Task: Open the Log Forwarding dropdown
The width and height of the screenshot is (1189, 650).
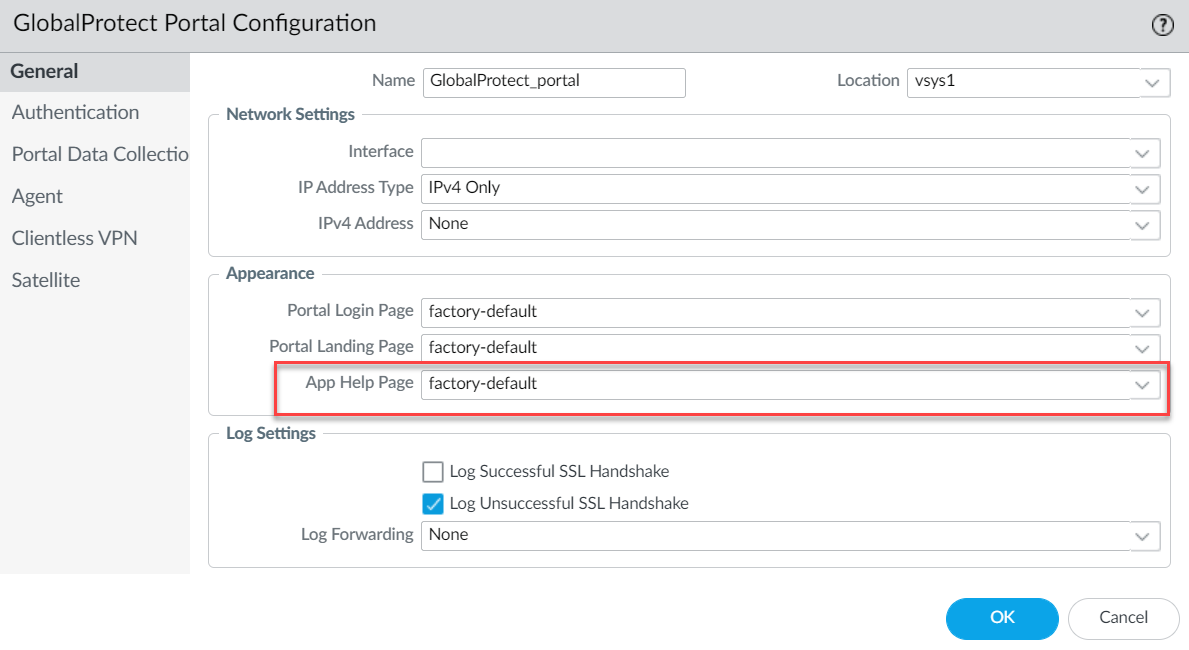Action: (1142, 535)
